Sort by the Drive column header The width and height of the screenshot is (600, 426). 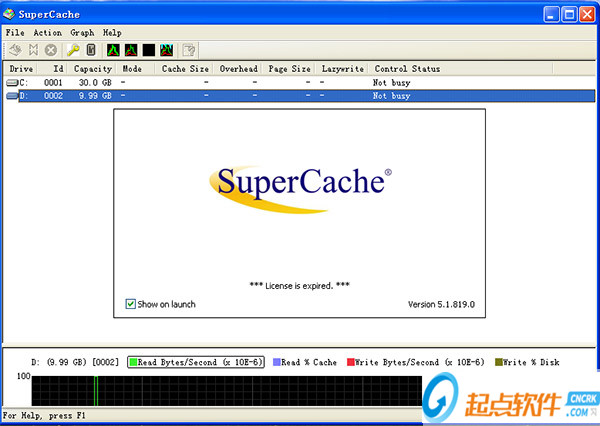point(21,69)
